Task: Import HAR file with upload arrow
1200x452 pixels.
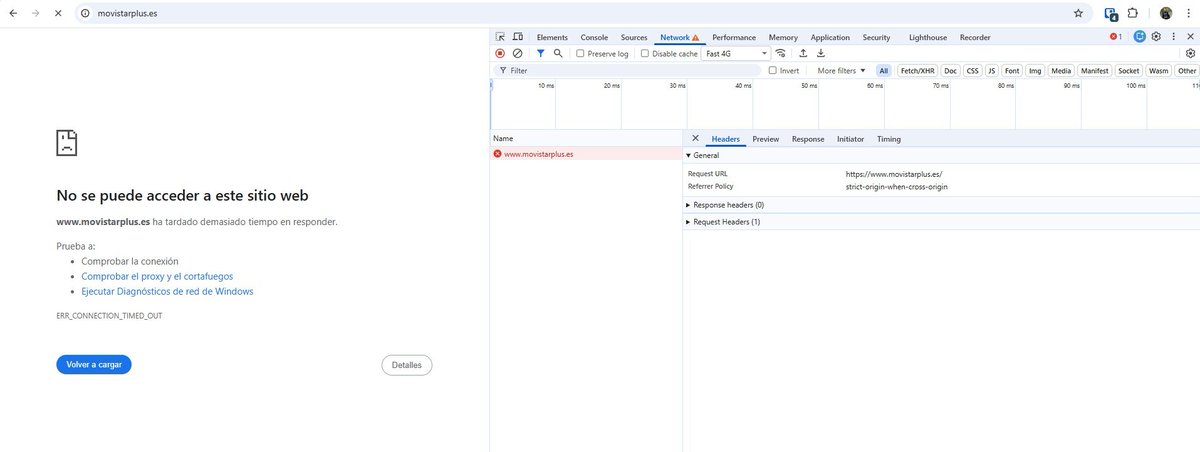Action: coord(803,53)
